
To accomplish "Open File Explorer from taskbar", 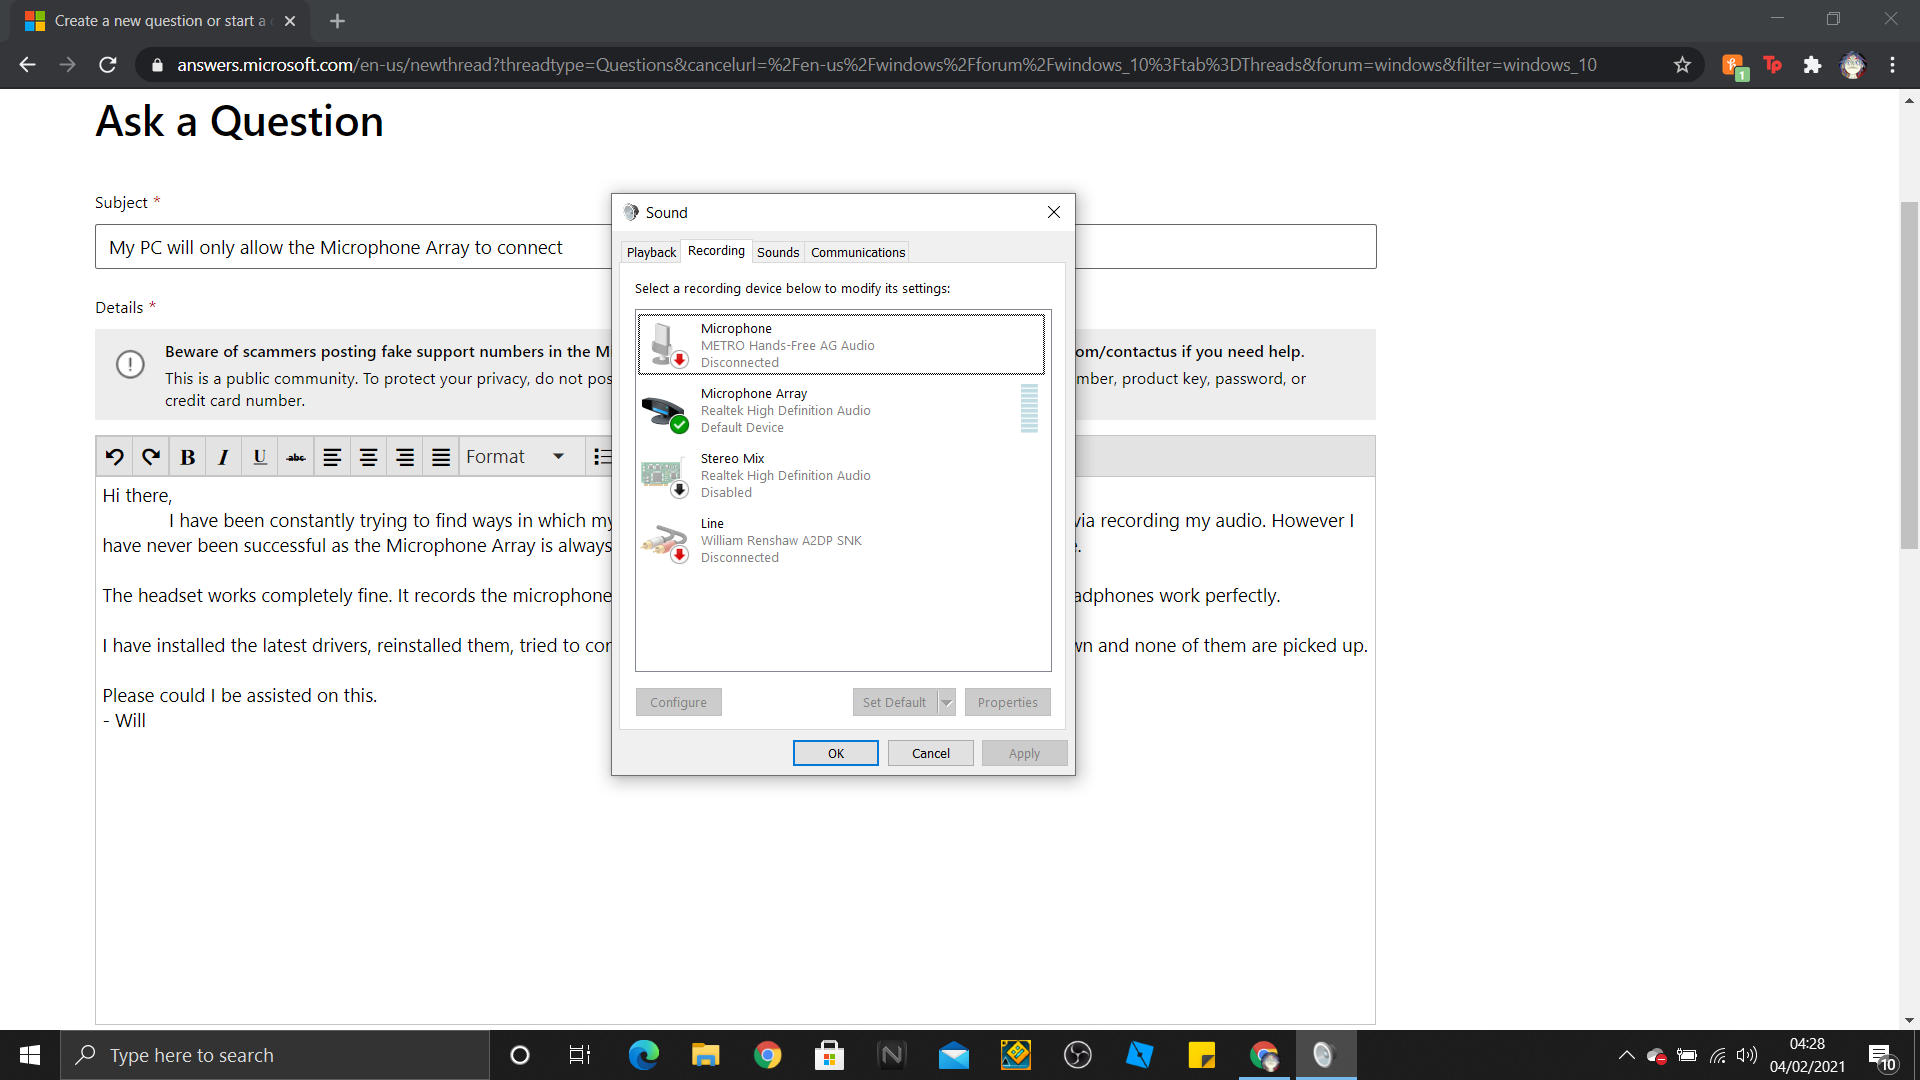I will pos(705,1055).
